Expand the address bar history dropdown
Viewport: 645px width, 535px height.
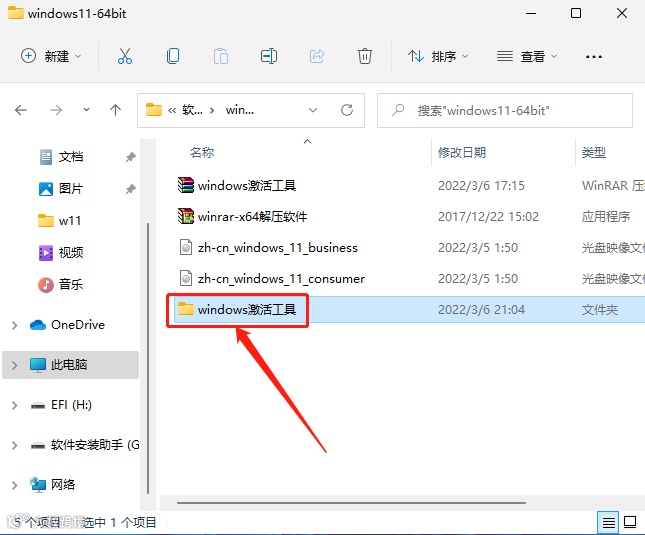coord(313,110)
